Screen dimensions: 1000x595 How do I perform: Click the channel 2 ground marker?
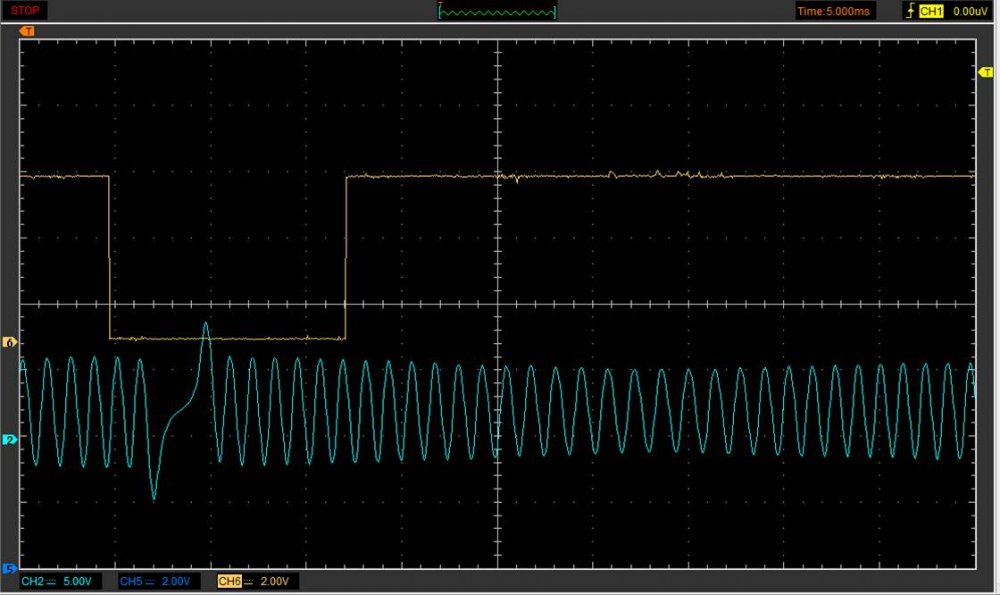pyautogui.click(x=11, y=440)
